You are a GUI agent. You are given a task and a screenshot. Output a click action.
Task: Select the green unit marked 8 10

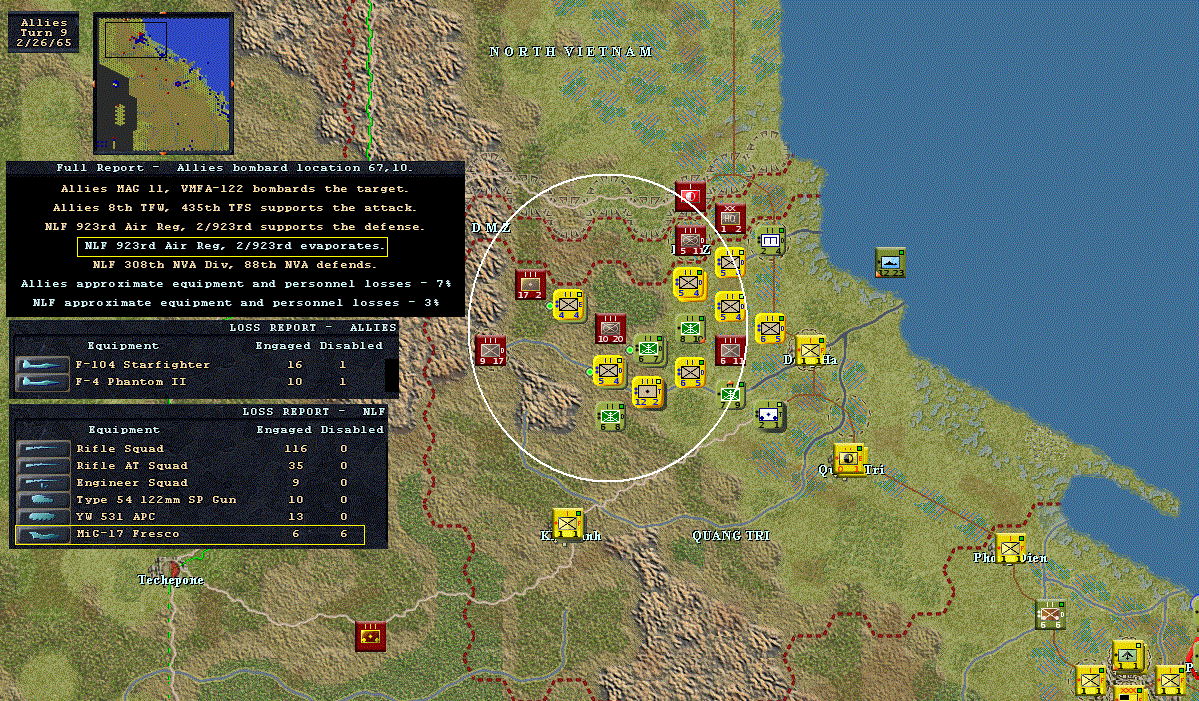coord(690,329)
